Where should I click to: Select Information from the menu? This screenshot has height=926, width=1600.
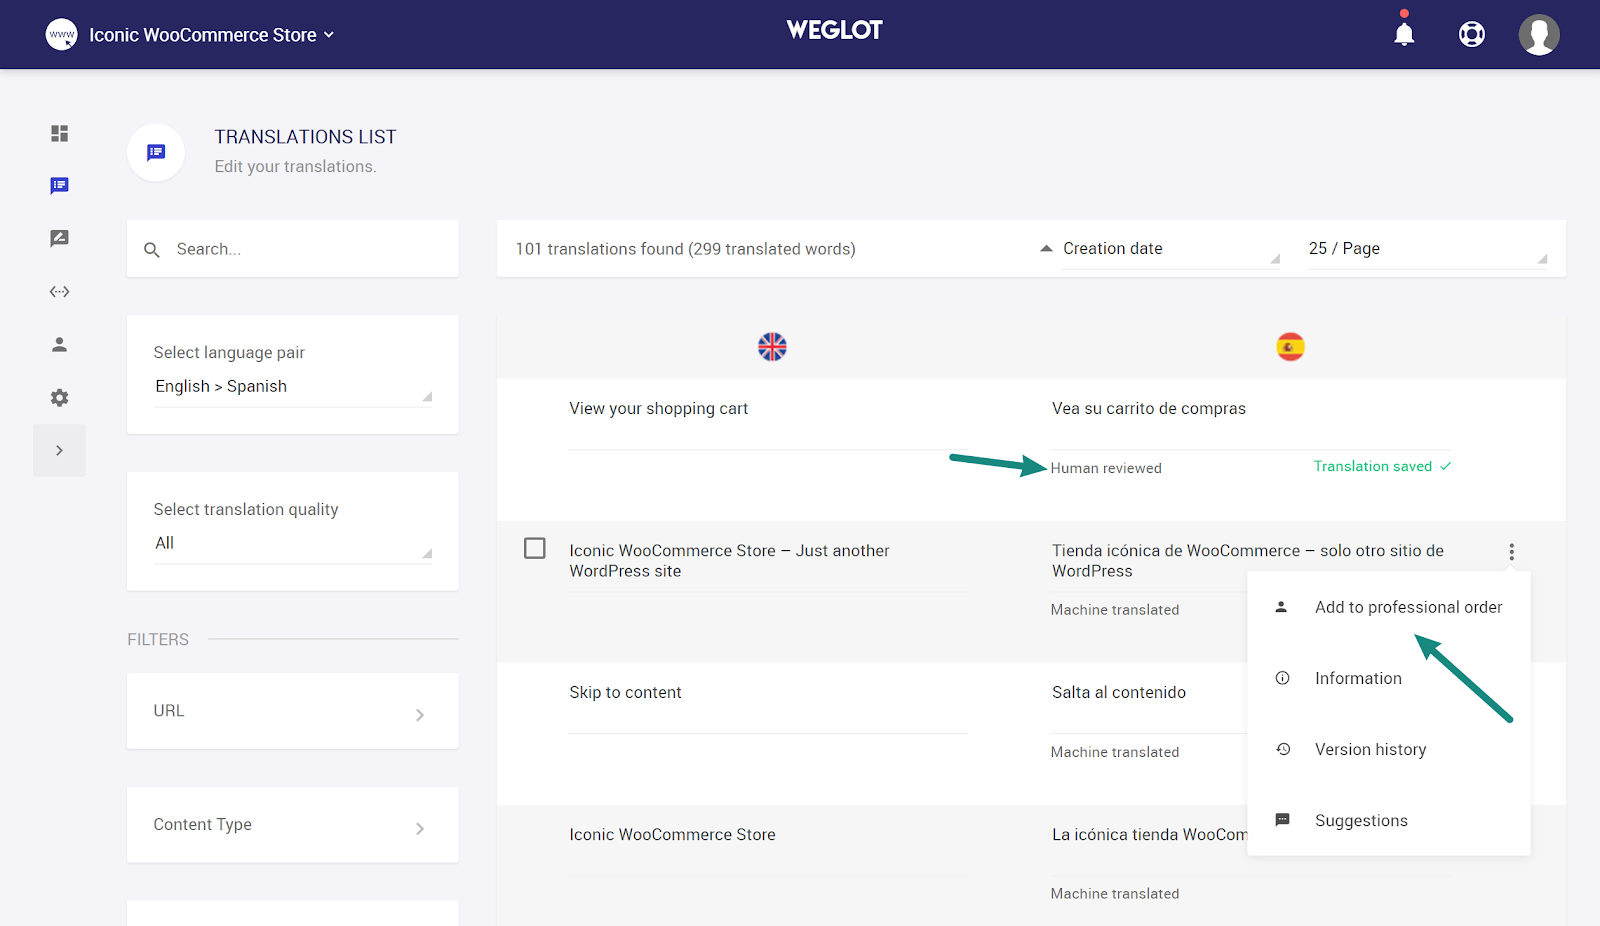click(1389, 678)
